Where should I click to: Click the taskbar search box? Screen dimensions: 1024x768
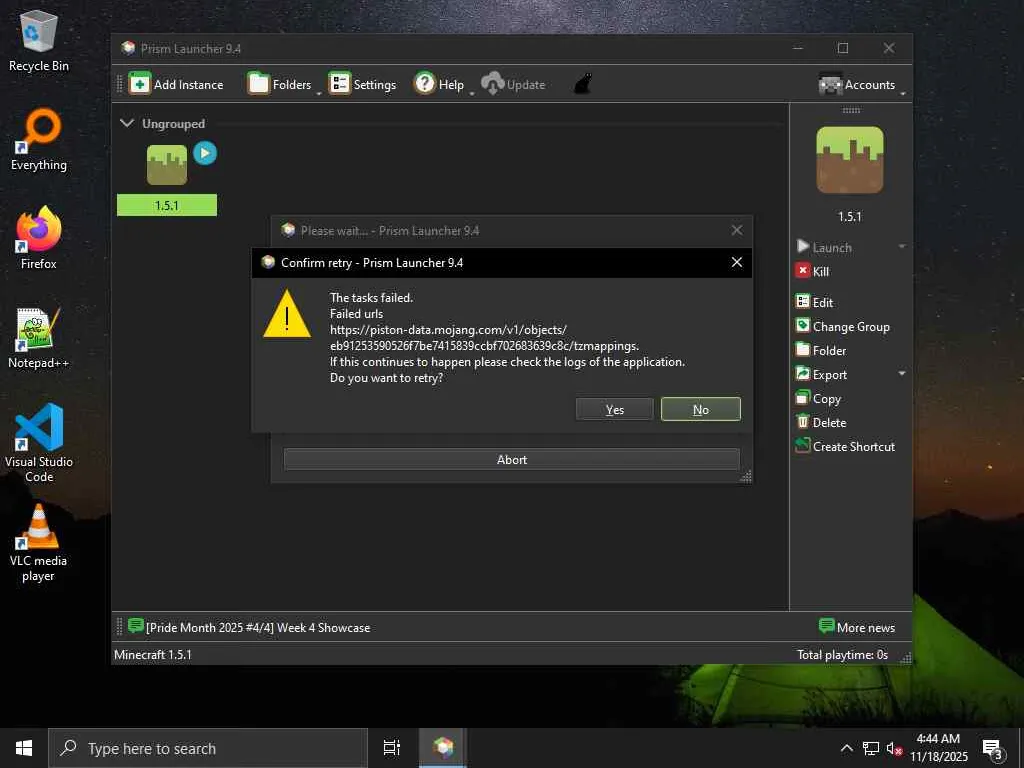(208, 748)
